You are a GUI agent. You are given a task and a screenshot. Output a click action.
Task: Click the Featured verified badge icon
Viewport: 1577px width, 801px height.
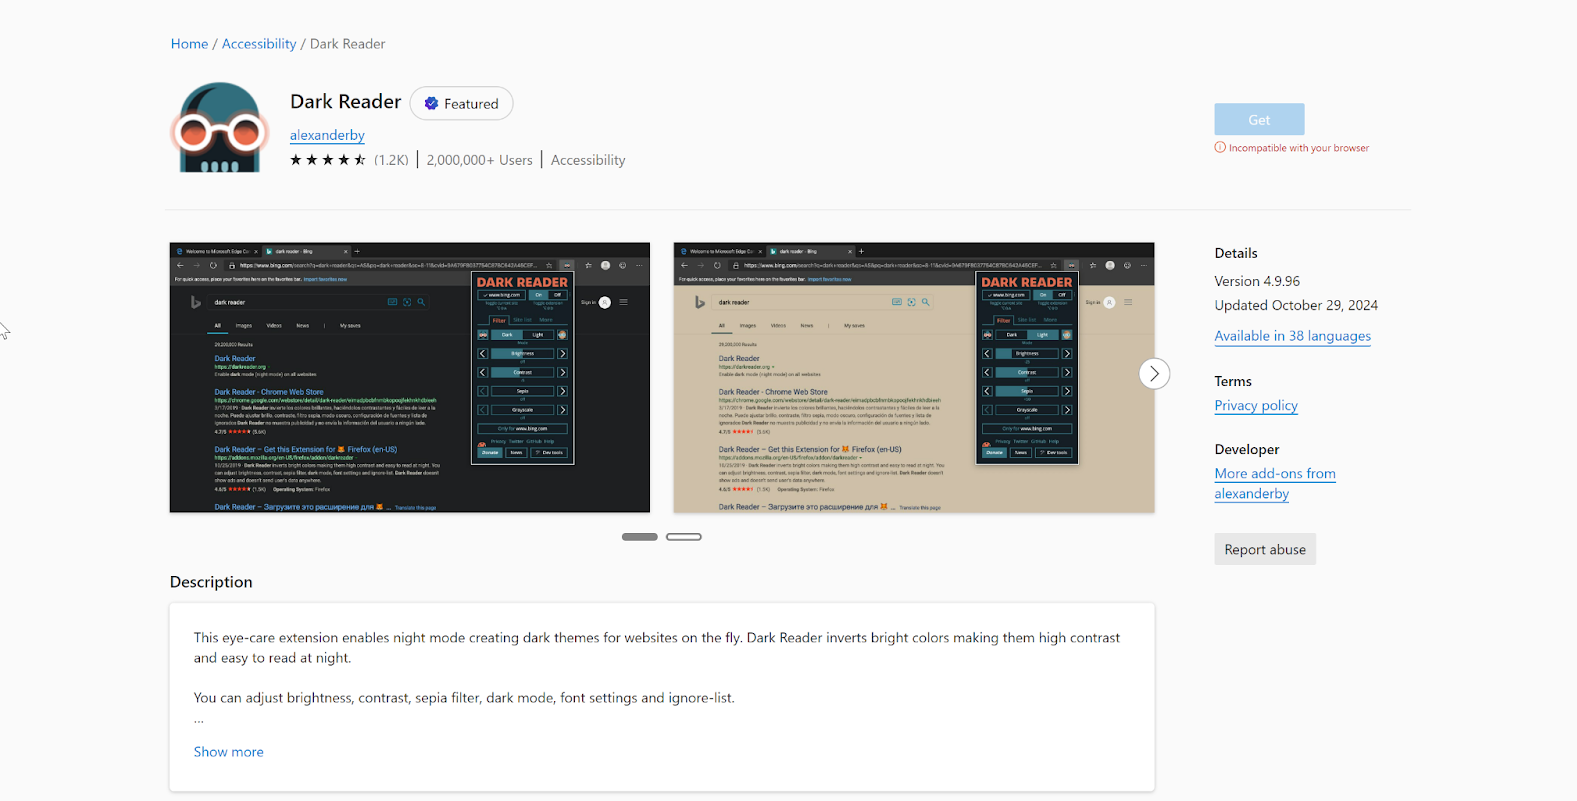click(431, 104)
